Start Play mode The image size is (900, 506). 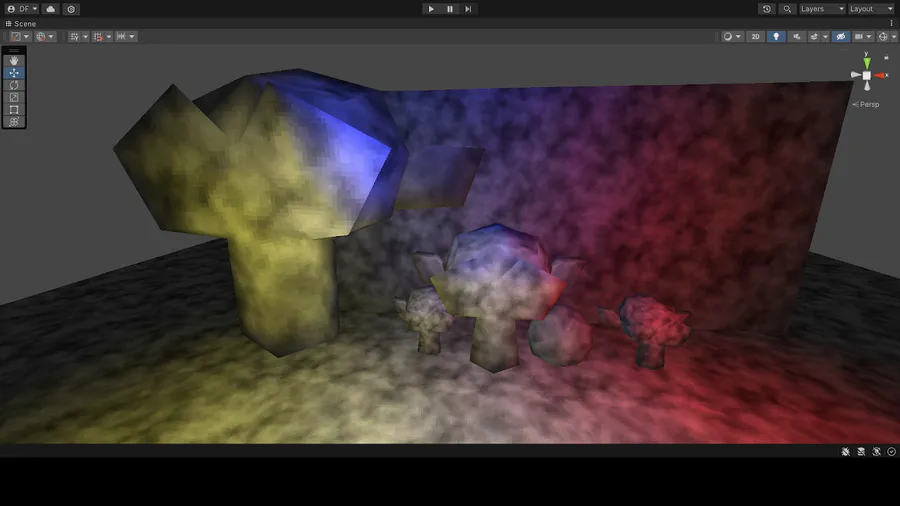(431, 9)
